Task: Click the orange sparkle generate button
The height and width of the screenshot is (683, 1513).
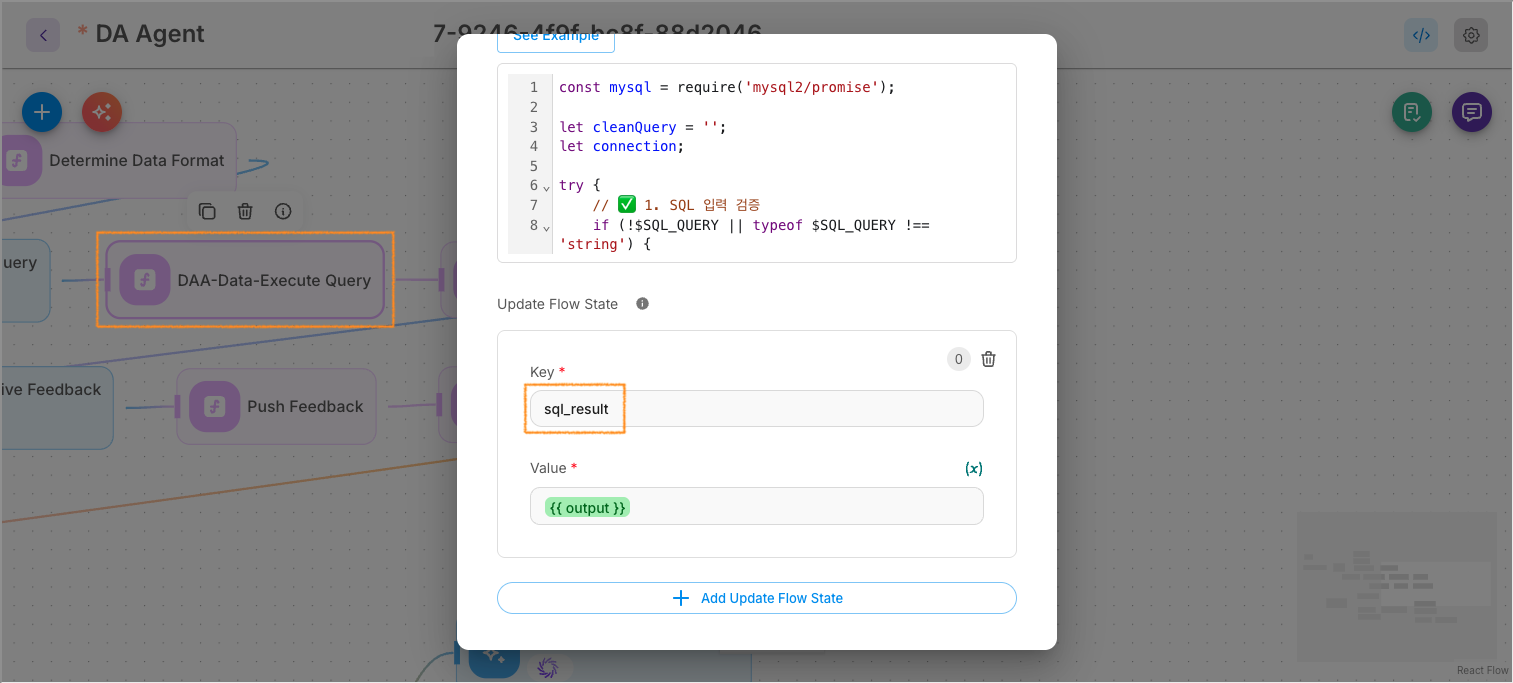Action: pyautogui.click(x=102, y=113)
